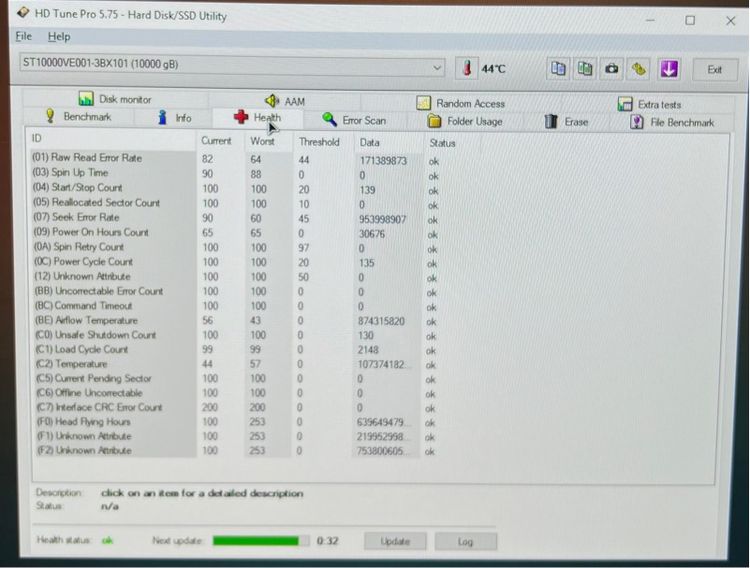Image resolution: width=750 pixels, height=568 pixels.
Task: Switch to the Benchmark tab
Action: tap(78, 116)
